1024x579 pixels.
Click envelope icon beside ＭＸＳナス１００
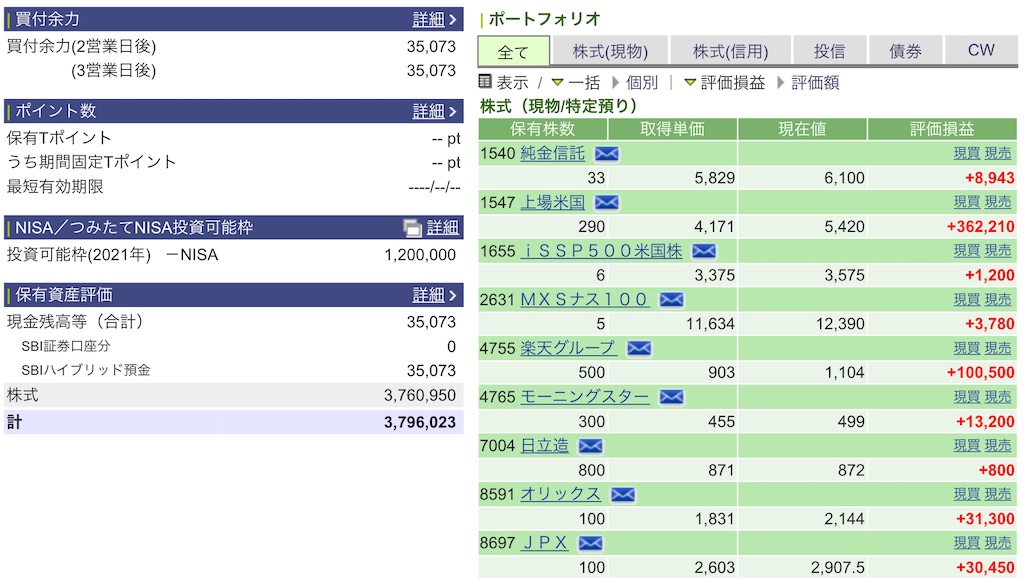671,300
